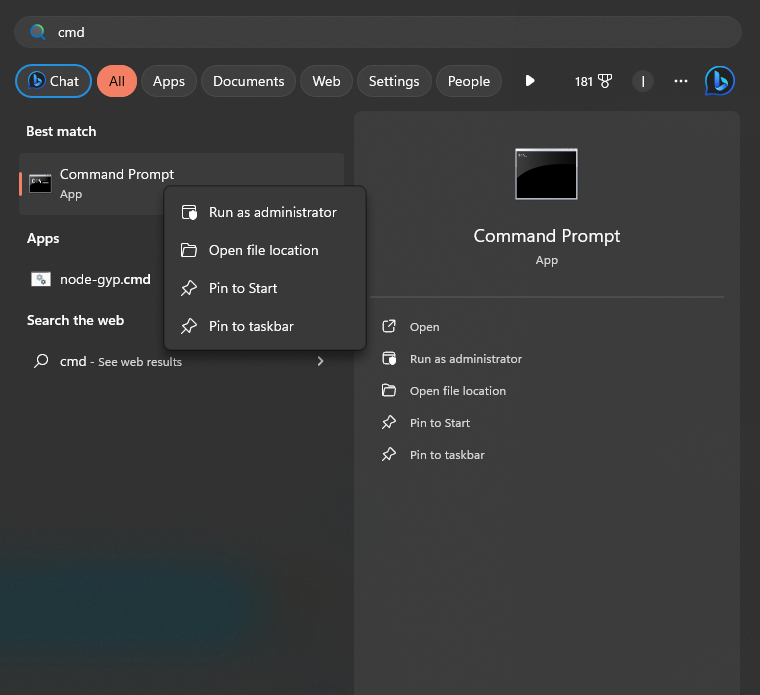760x695 pixels.
Task: Click the Pin to taskbar pin icon in details panel
Action: click(x=389, y=454)
